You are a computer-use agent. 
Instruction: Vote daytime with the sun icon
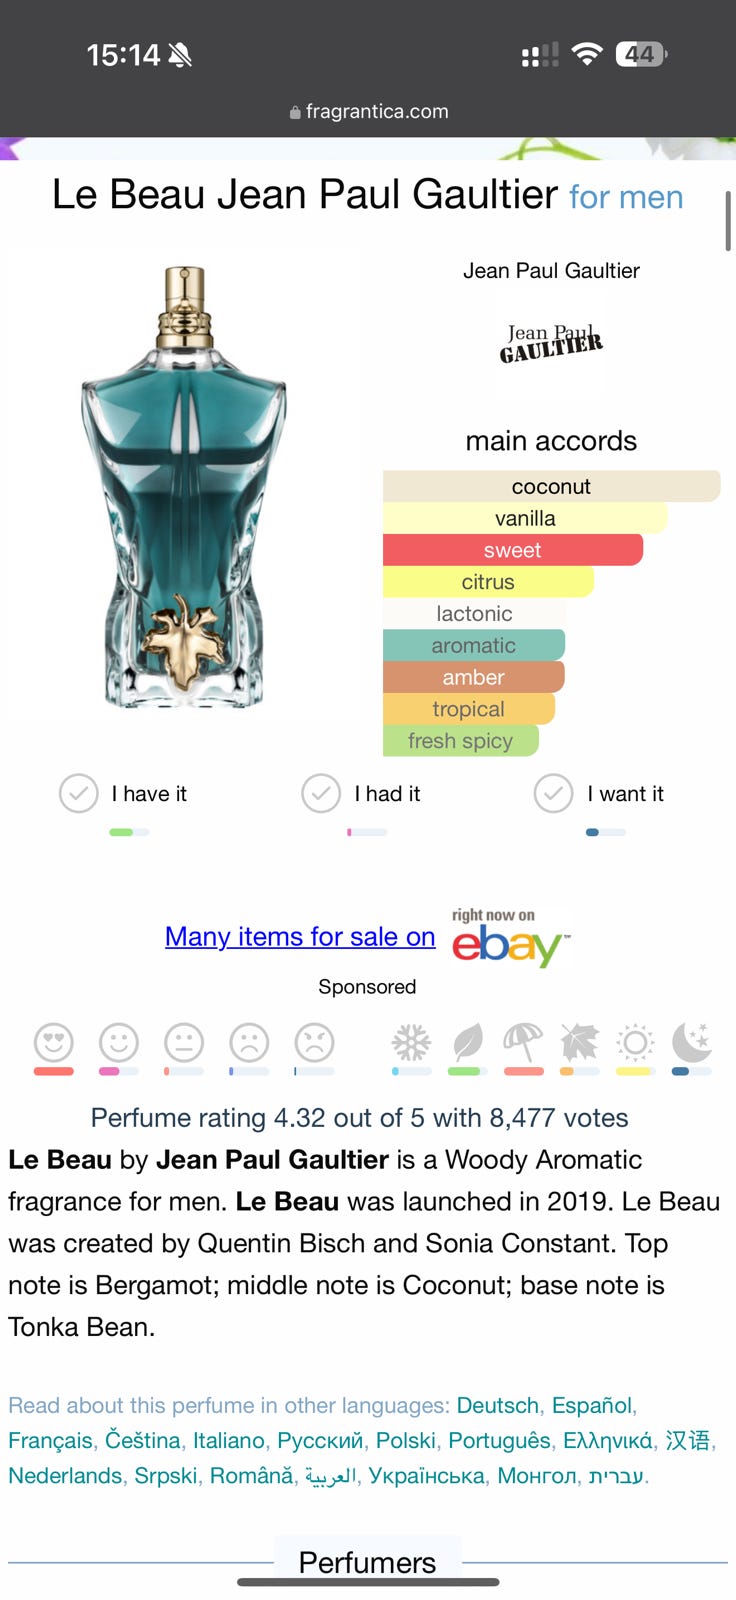coord(635,1043)
